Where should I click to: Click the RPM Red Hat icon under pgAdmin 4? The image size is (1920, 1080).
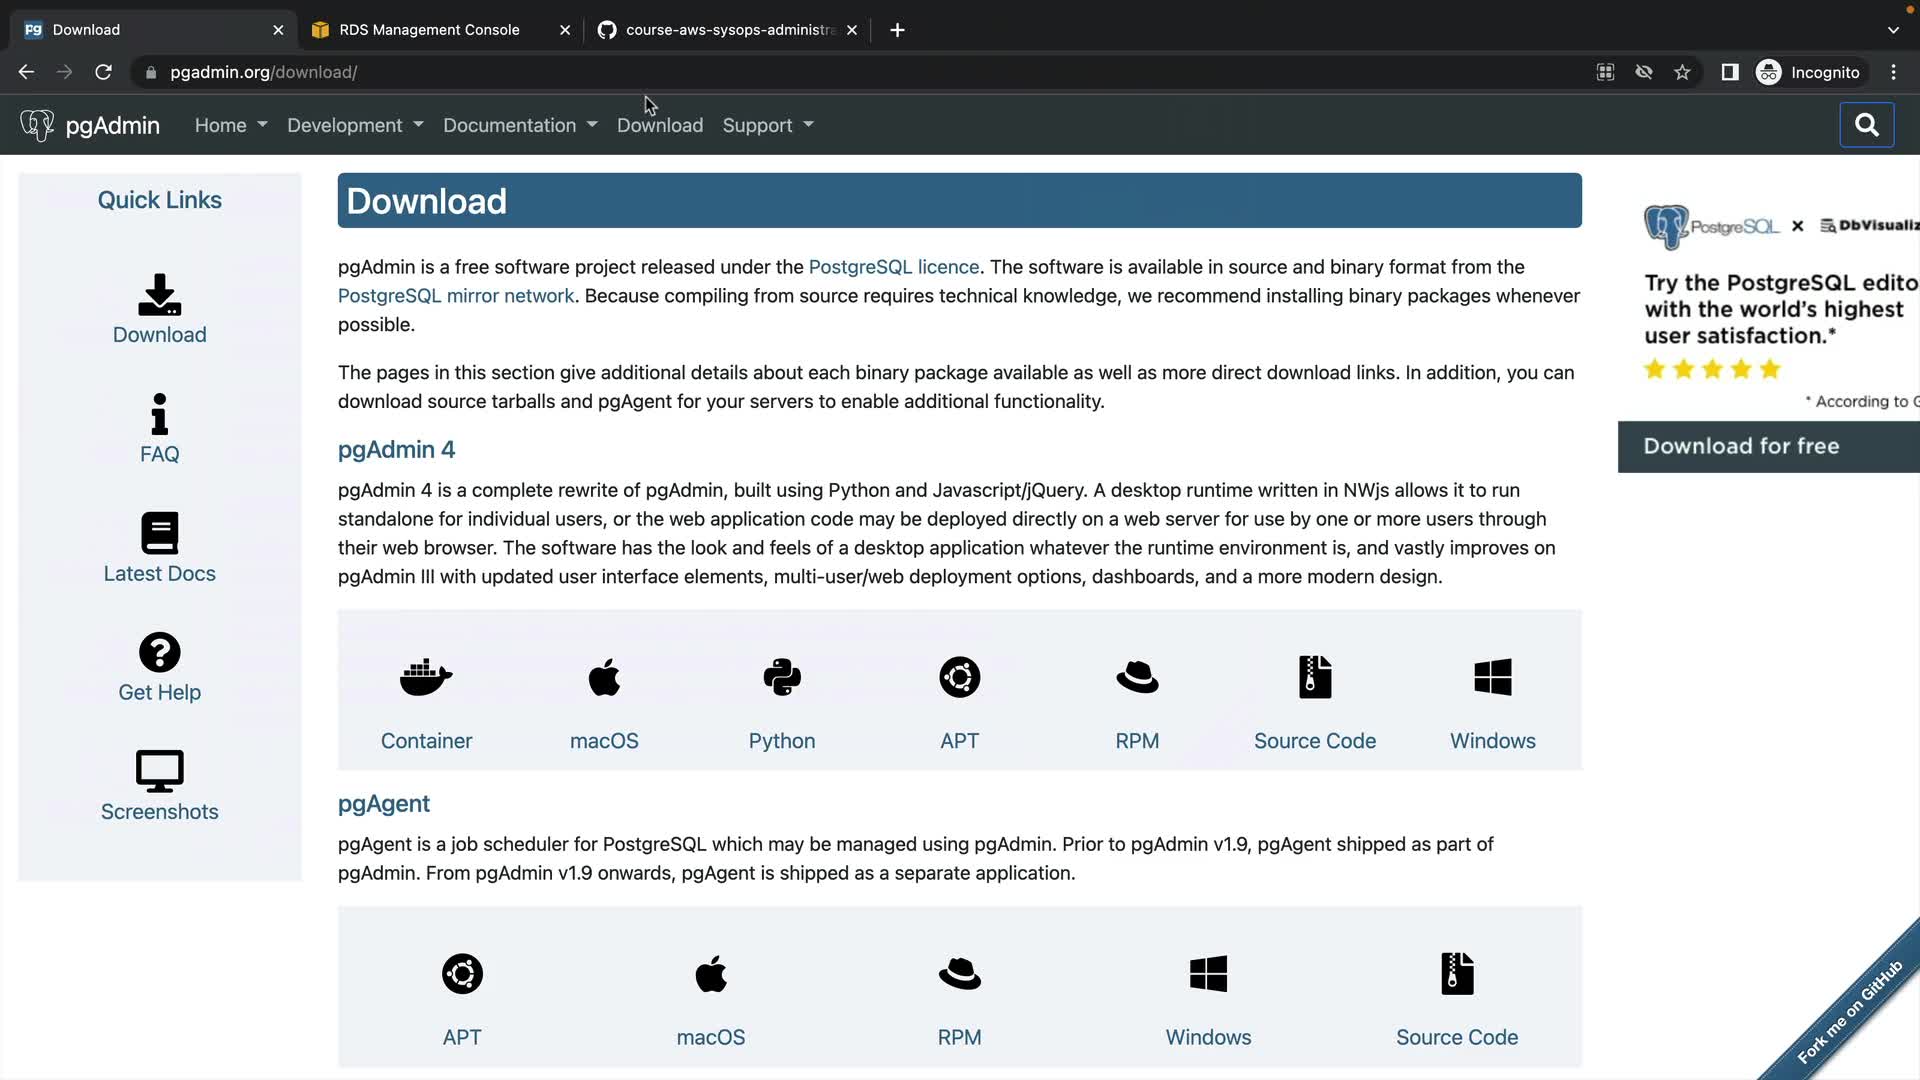click(x=1137, y=677)
